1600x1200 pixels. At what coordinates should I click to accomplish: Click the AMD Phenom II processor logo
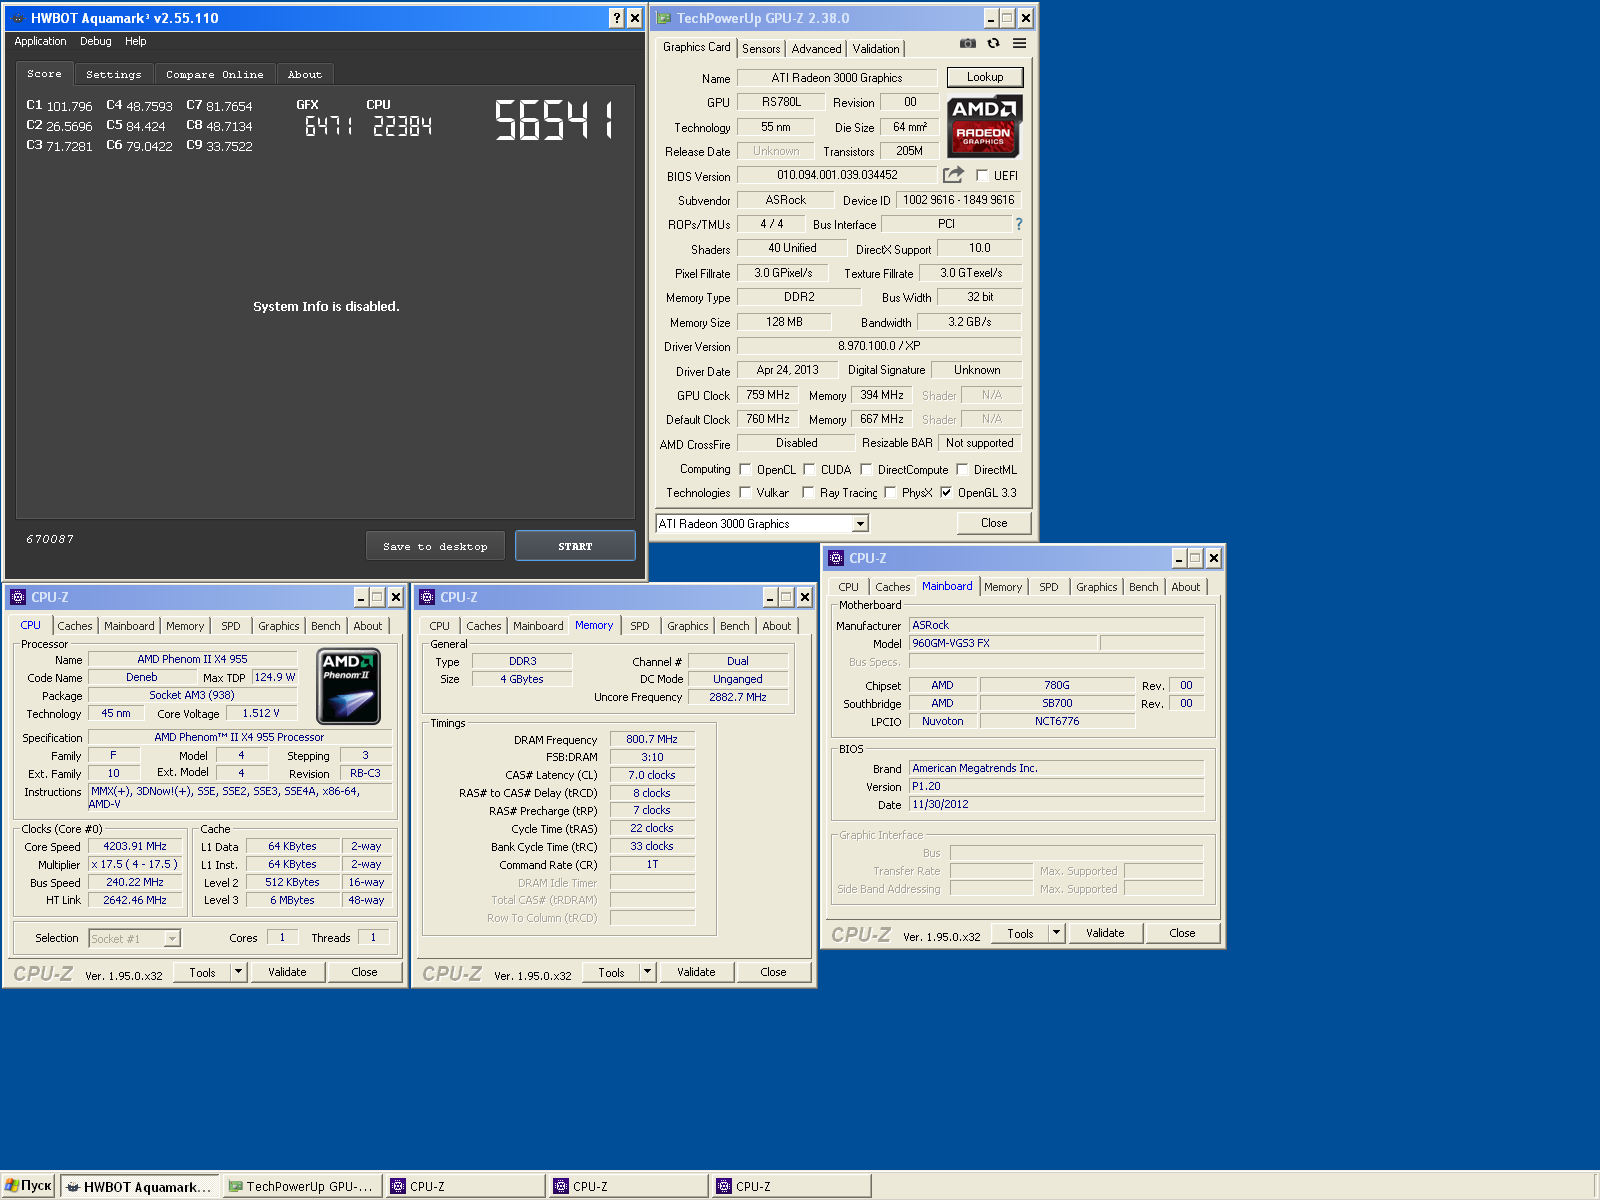348,687
